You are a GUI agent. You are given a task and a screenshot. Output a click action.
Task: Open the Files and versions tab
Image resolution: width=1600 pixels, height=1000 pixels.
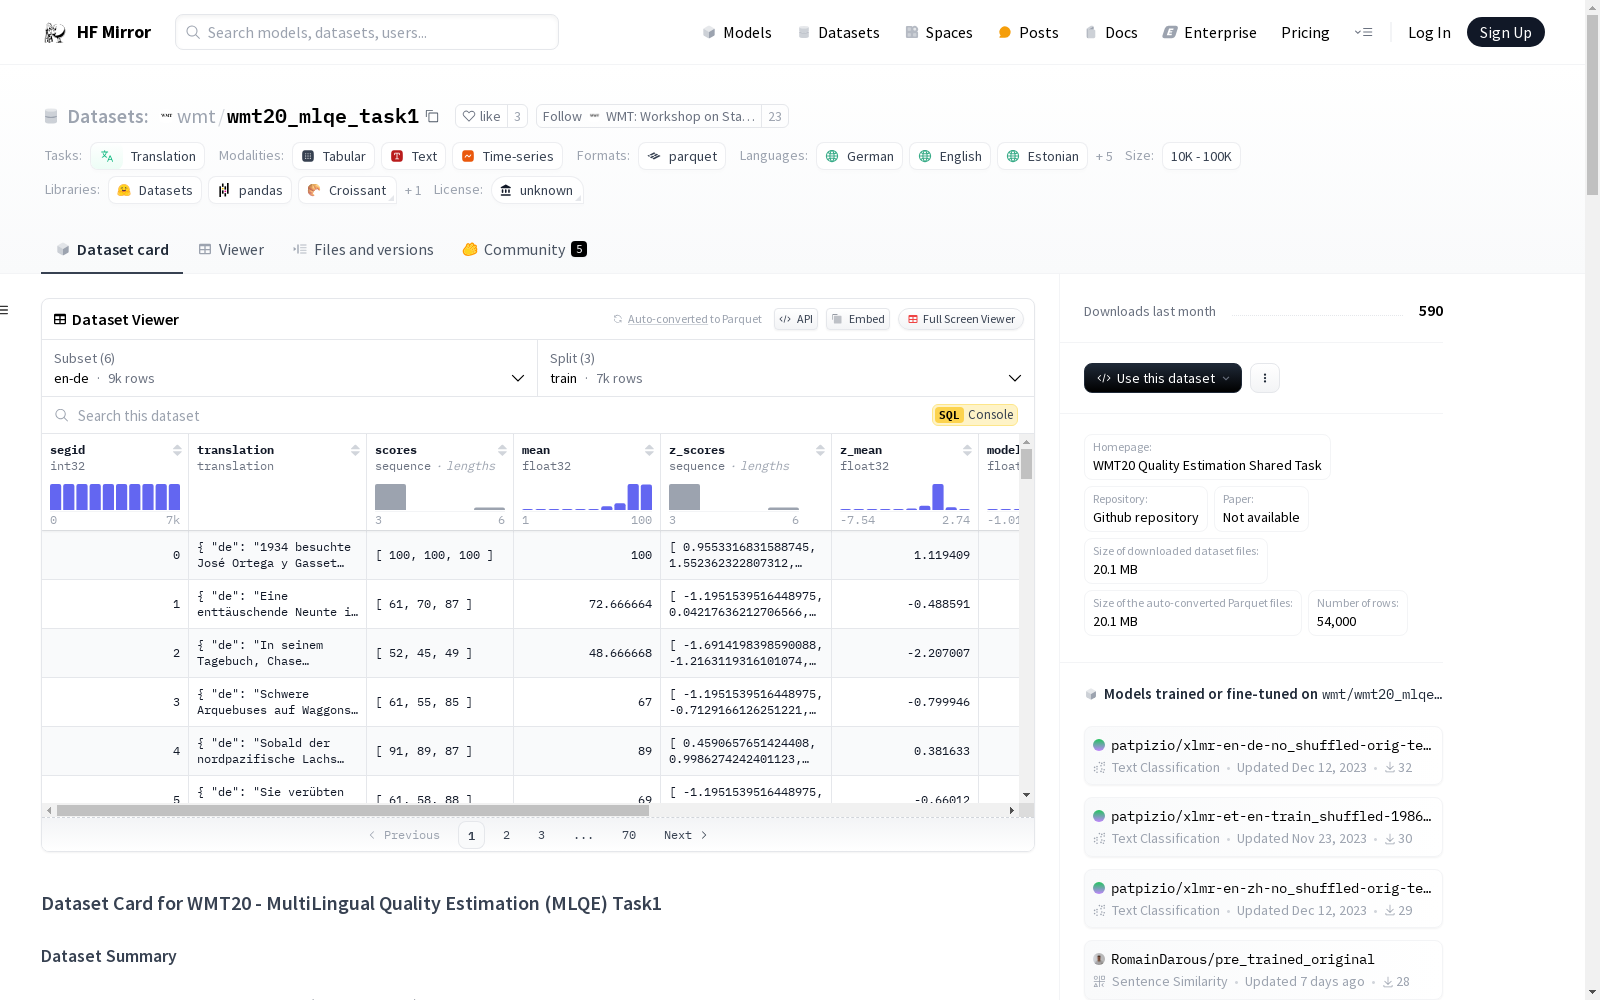click(x=363, y=250)
